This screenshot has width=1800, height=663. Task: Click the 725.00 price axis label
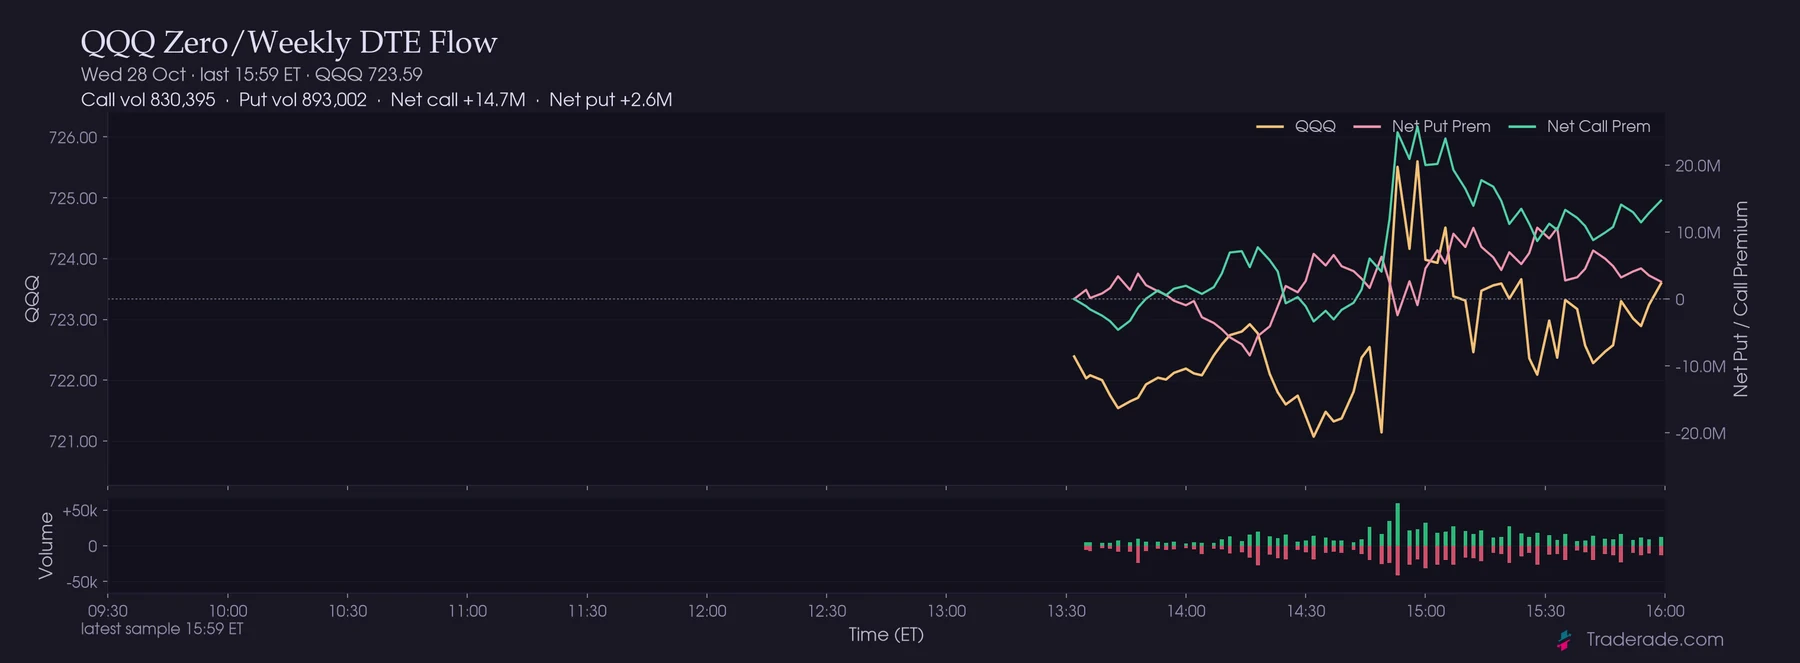(x=73, y=198)
